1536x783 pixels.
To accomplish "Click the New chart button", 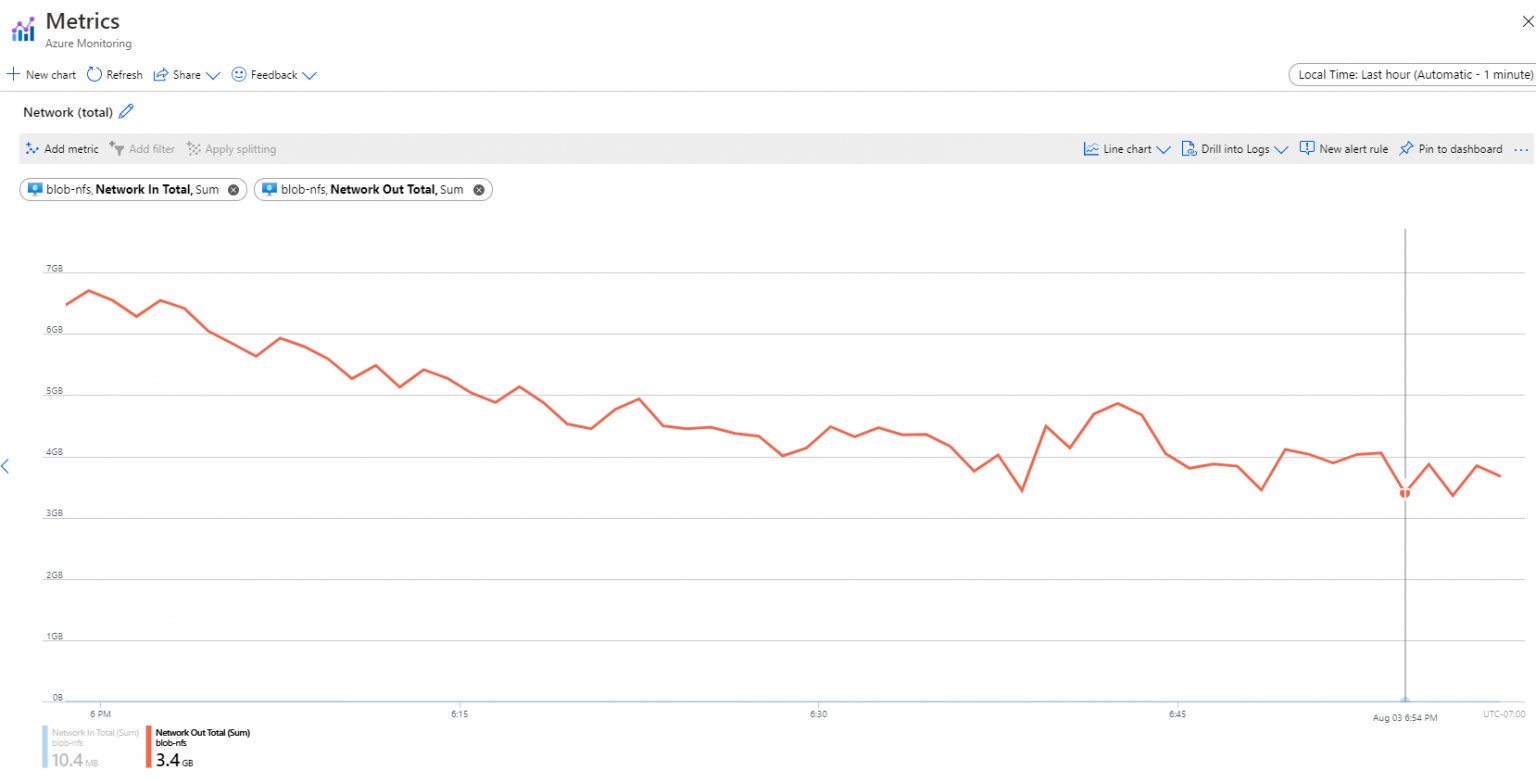I will [x=41, y=74].
